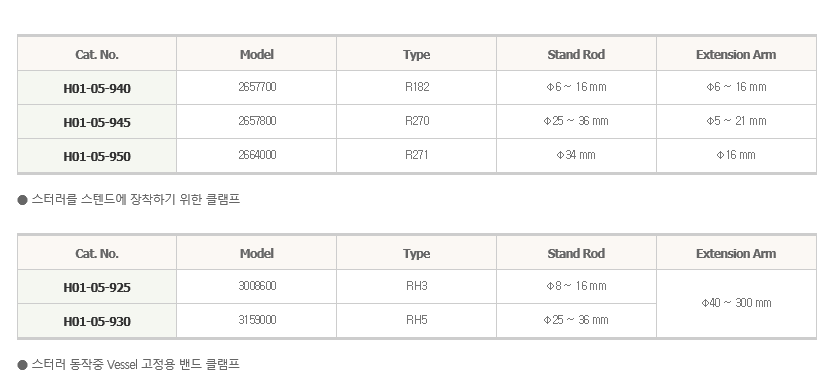Select model number 2657800 cell

[257, 121]
